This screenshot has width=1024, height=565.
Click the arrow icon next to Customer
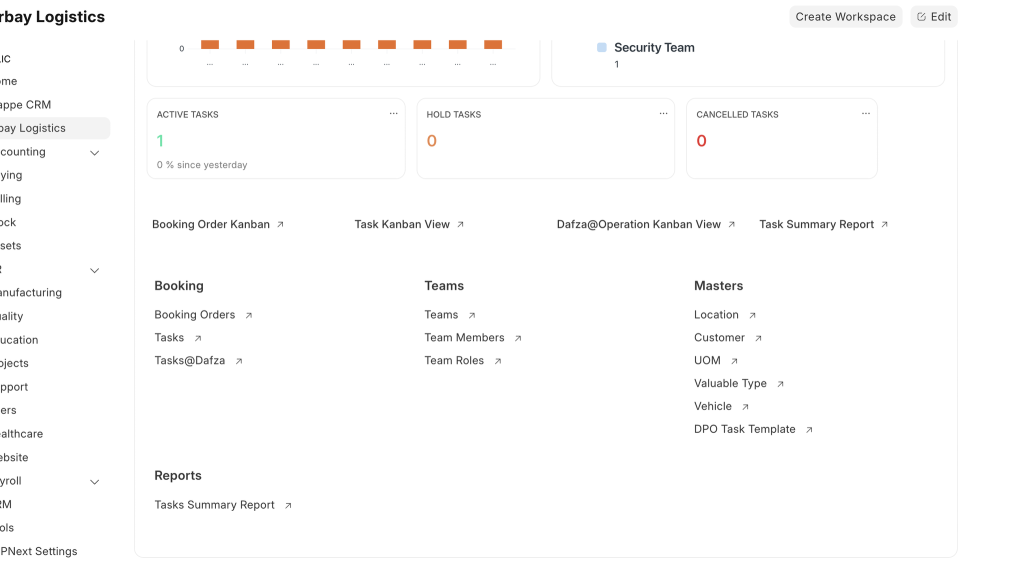pos(758,338)
